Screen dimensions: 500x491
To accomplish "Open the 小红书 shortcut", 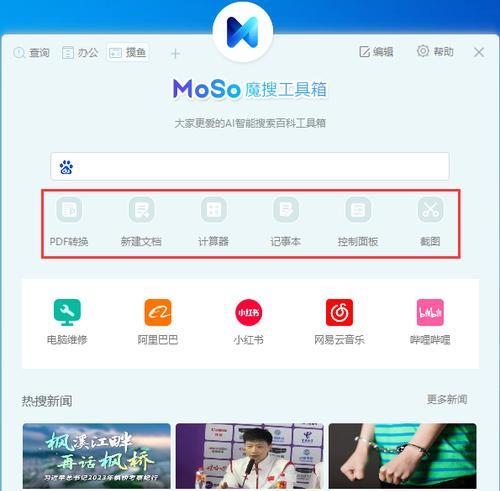I will pyautogui.click(x=249, y=312).
